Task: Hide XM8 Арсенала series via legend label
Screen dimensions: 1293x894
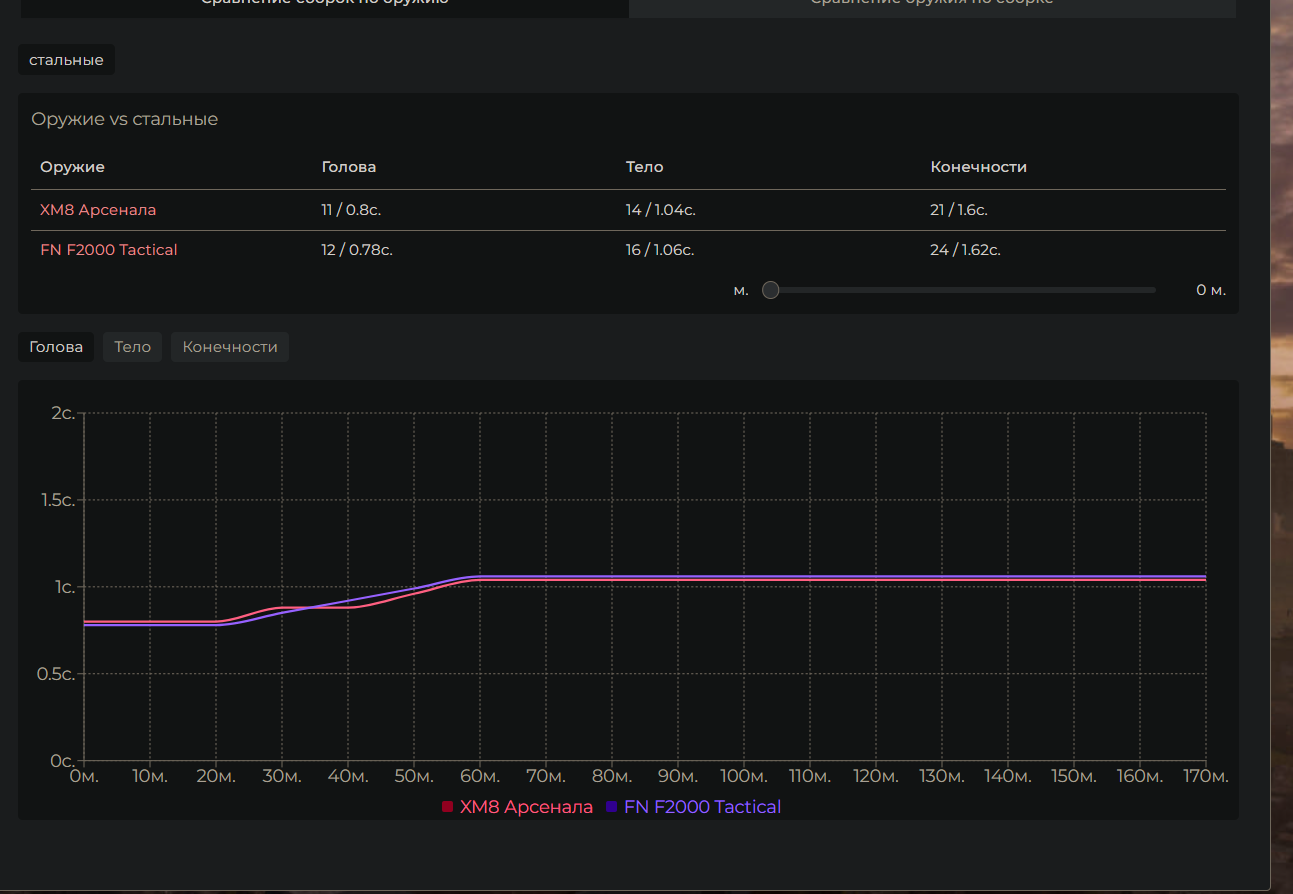Action: click(526, 807)
